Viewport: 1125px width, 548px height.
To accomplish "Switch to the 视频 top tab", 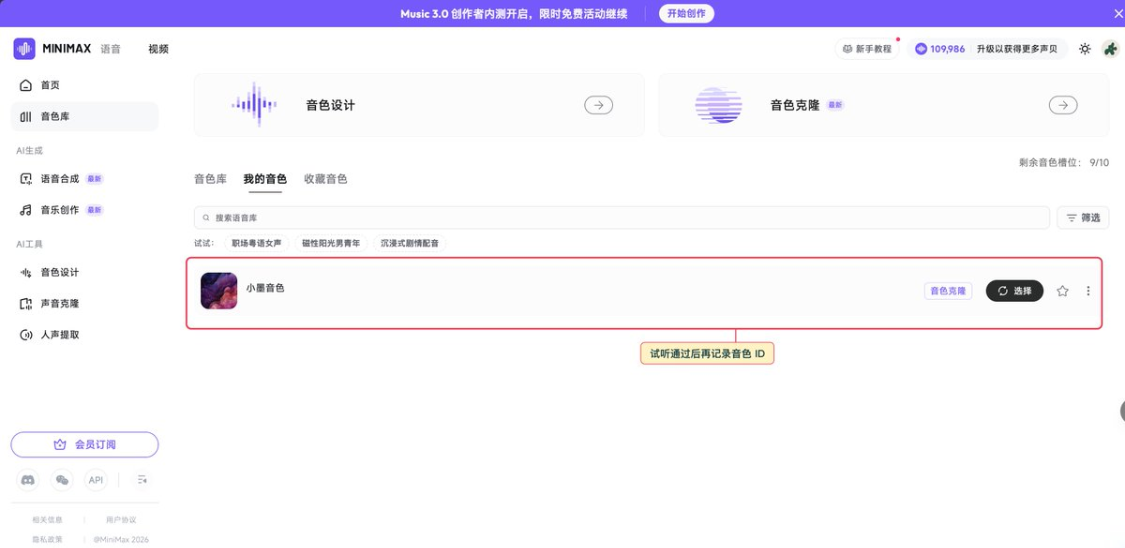I will click(x=159, y=49).
